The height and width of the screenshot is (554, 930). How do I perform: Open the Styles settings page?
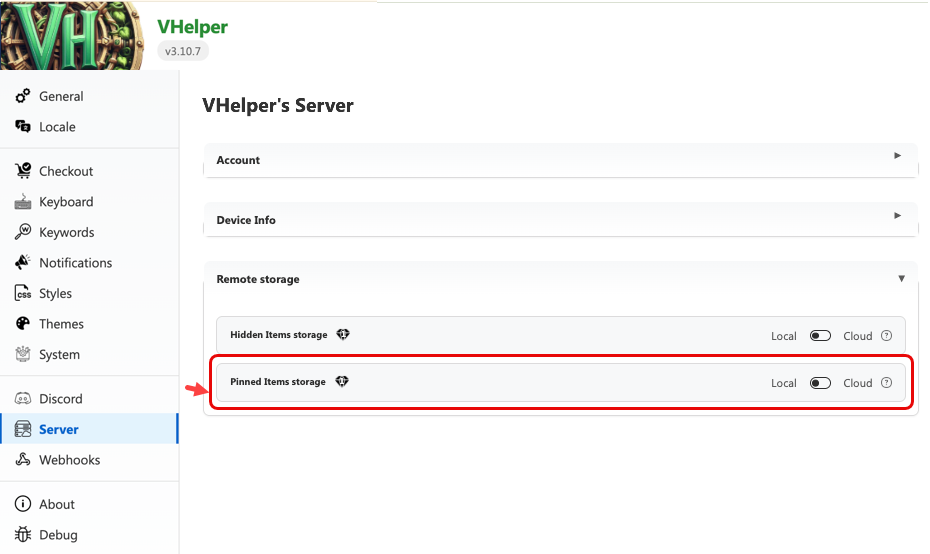[x=55, y=293]
